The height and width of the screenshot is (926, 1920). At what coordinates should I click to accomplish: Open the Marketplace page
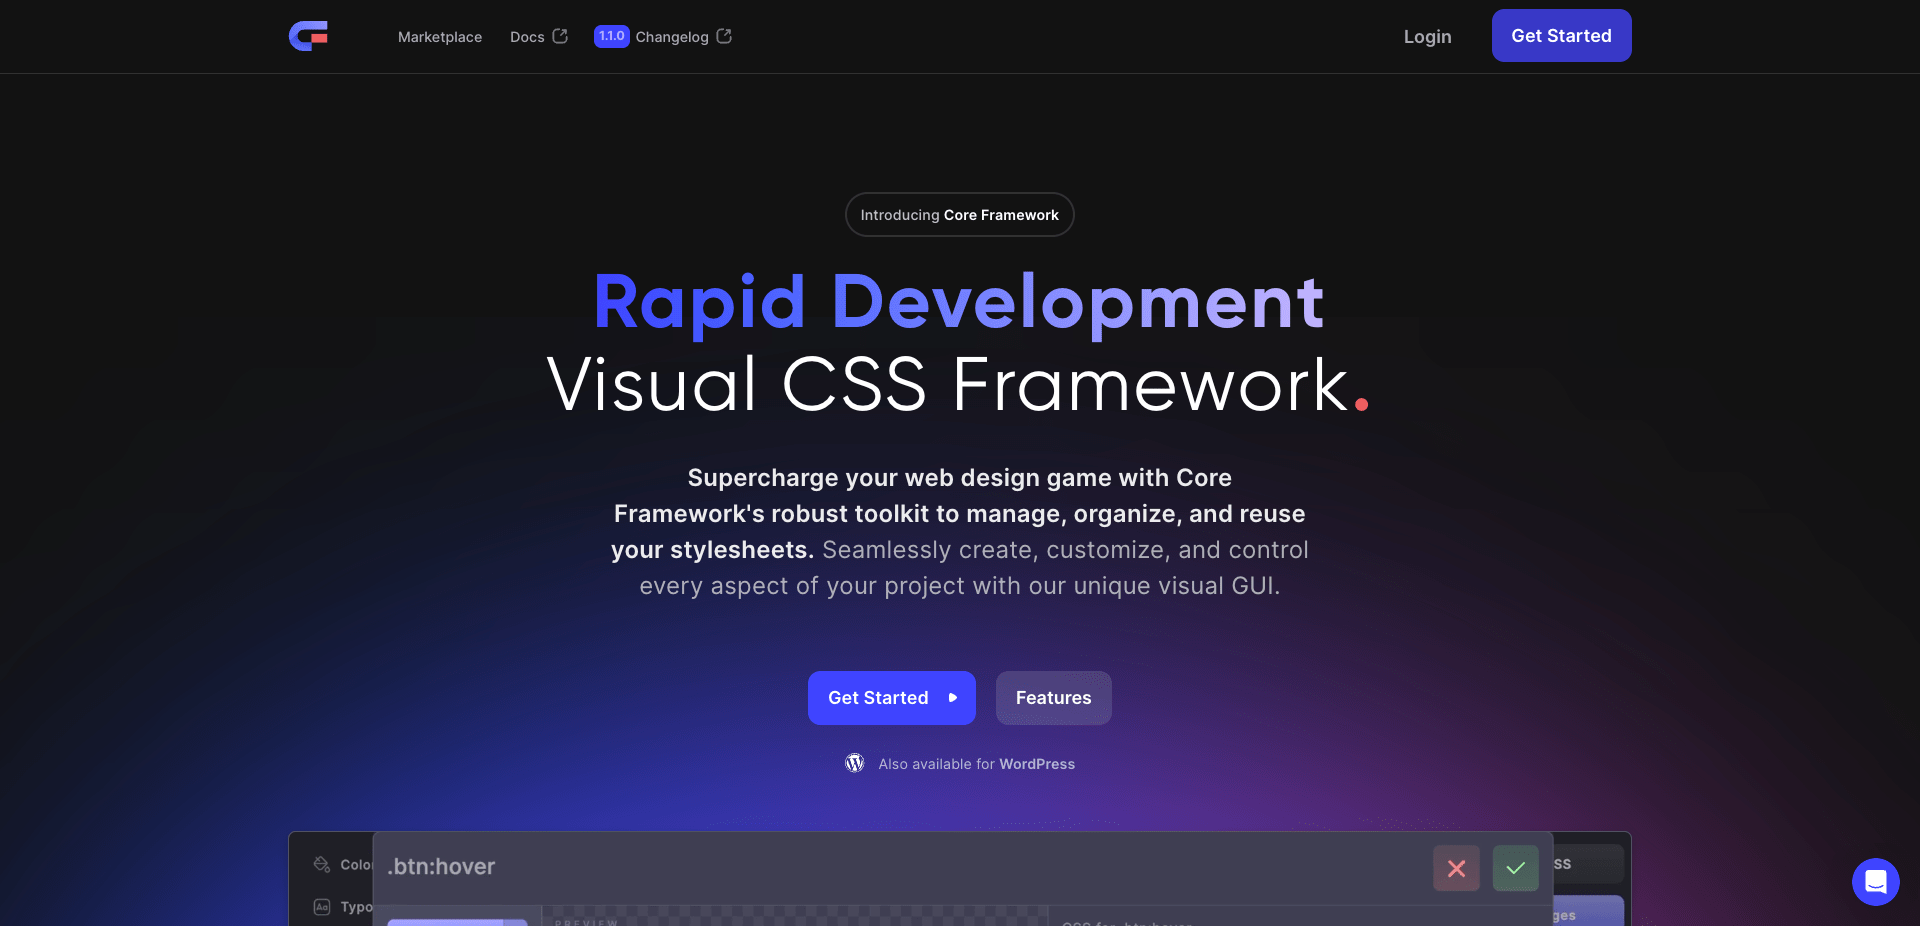(440, 37)
